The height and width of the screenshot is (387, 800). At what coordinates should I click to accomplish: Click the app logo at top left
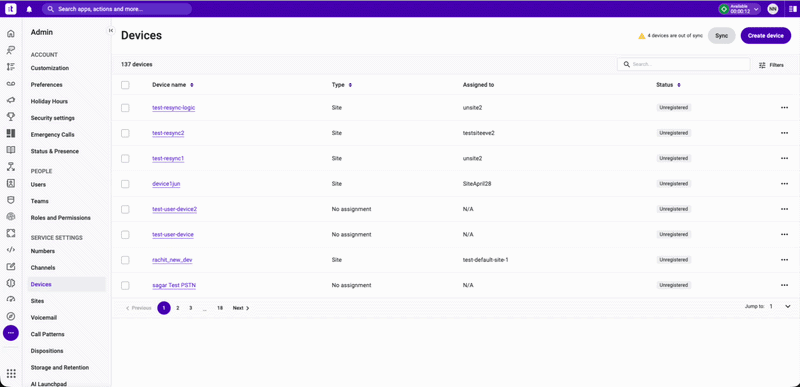click(x=11, y=9)
